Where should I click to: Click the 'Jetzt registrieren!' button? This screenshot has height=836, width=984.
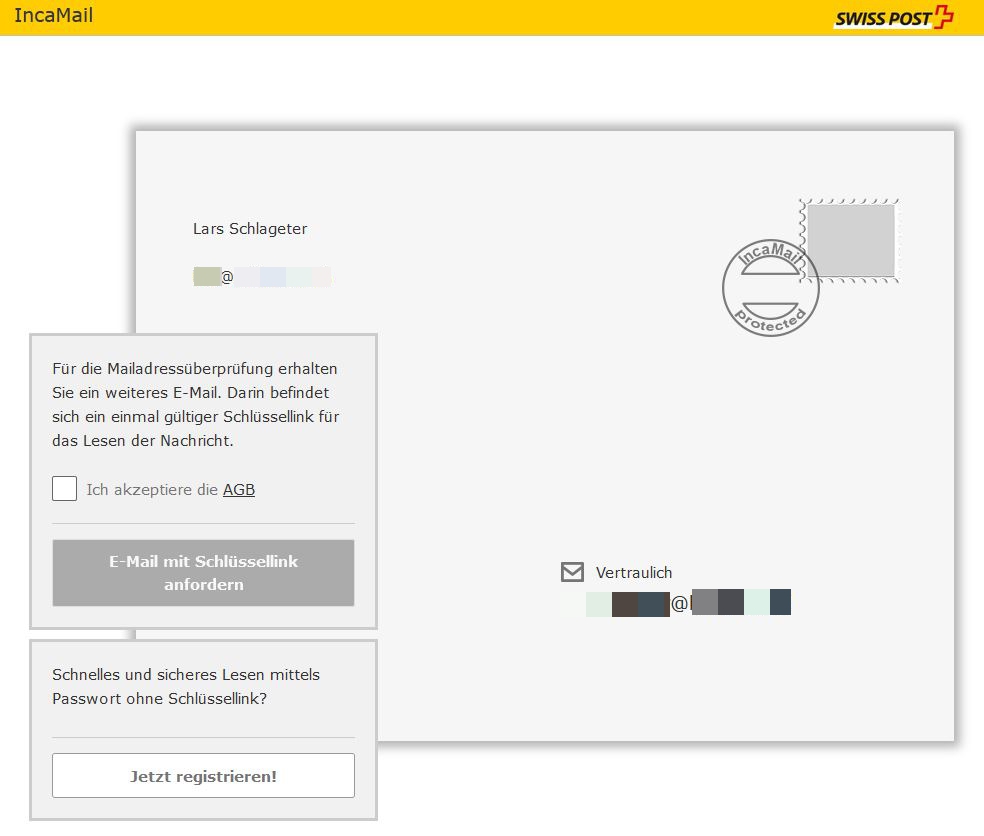tap(203, 776)
